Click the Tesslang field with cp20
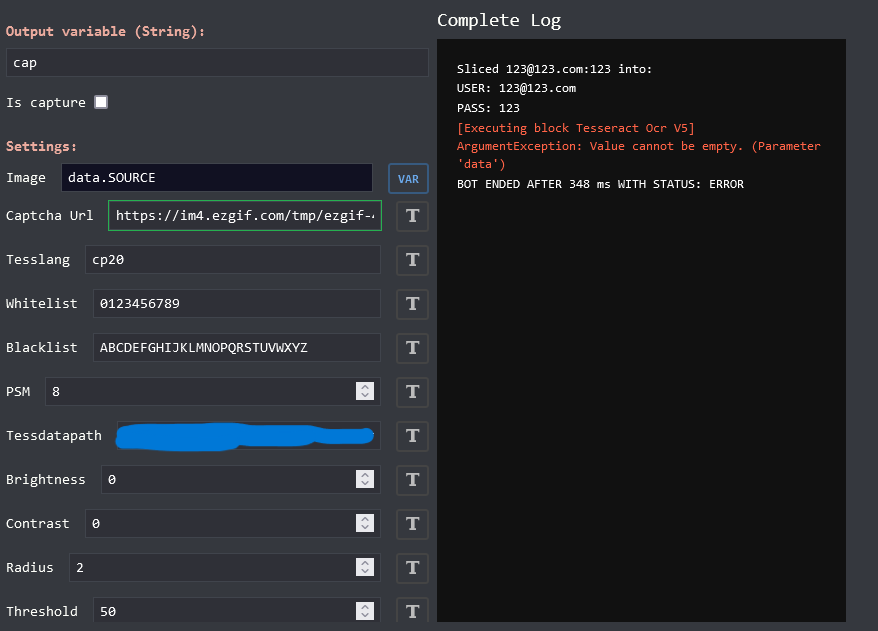This screenshot has width=878, height=631. click(x=233, y=259)
